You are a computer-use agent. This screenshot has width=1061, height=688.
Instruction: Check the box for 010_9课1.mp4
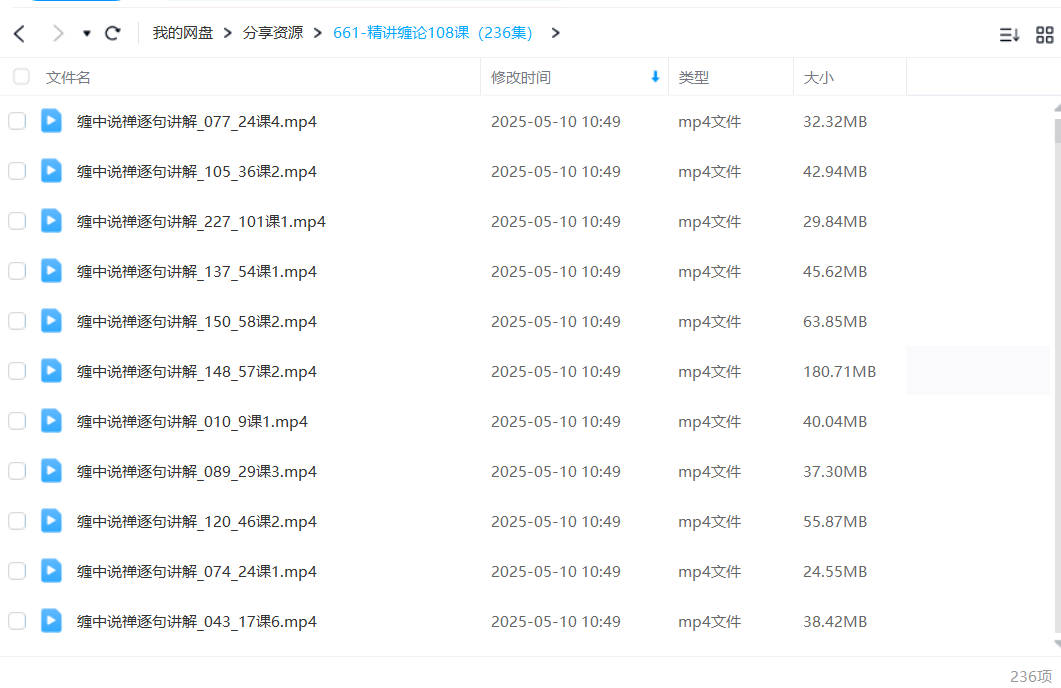pyautogui.click(x=17, y=421)
